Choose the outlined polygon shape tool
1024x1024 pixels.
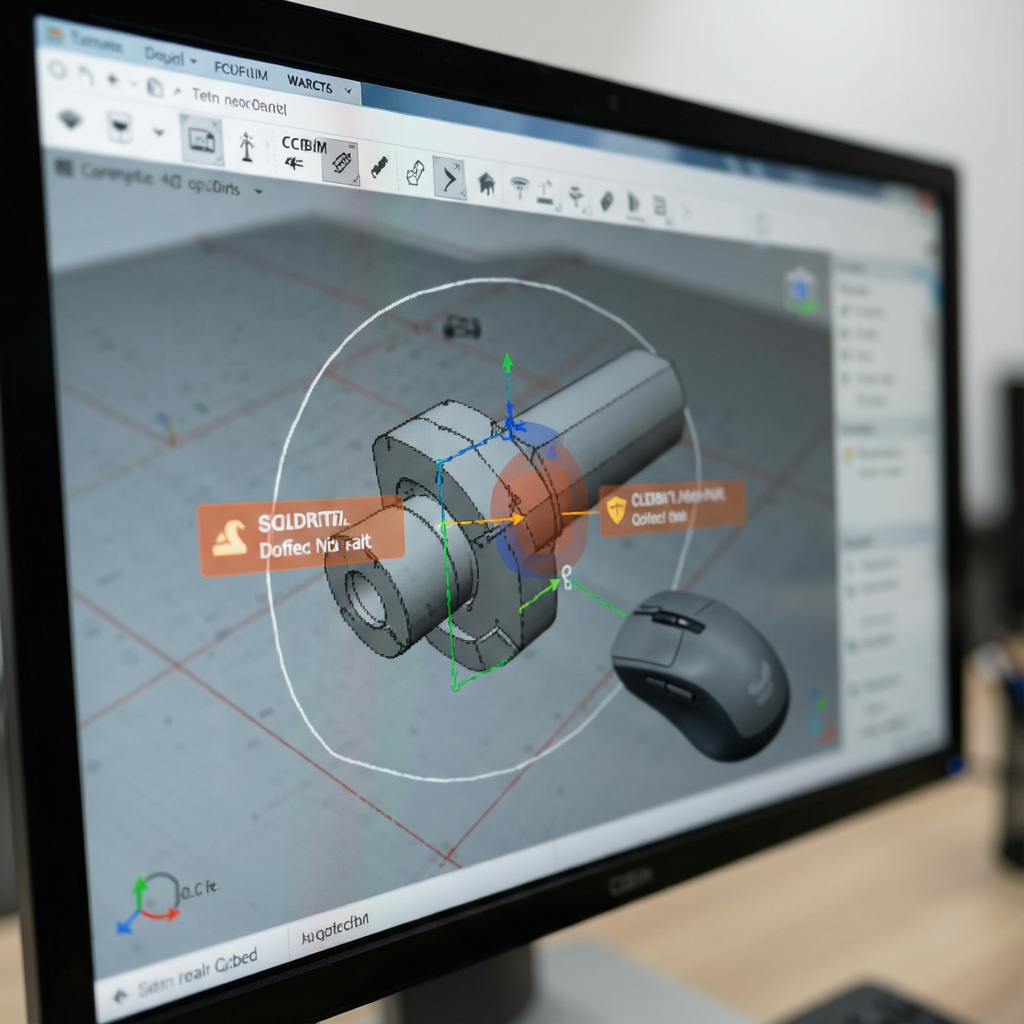(x=416, y=173)
